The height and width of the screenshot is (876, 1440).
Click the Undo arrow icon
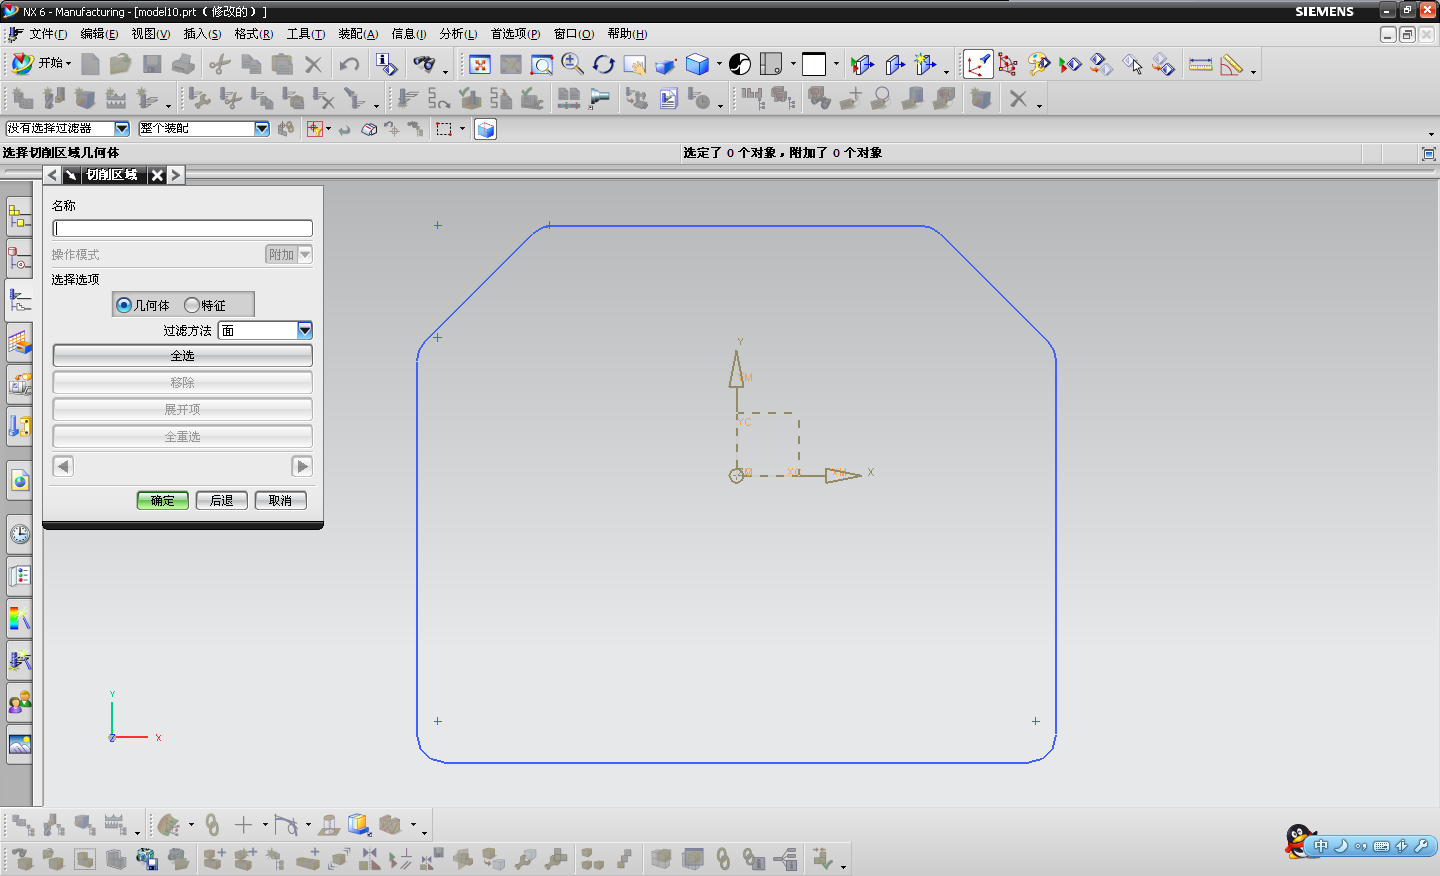tap(349, 65)
